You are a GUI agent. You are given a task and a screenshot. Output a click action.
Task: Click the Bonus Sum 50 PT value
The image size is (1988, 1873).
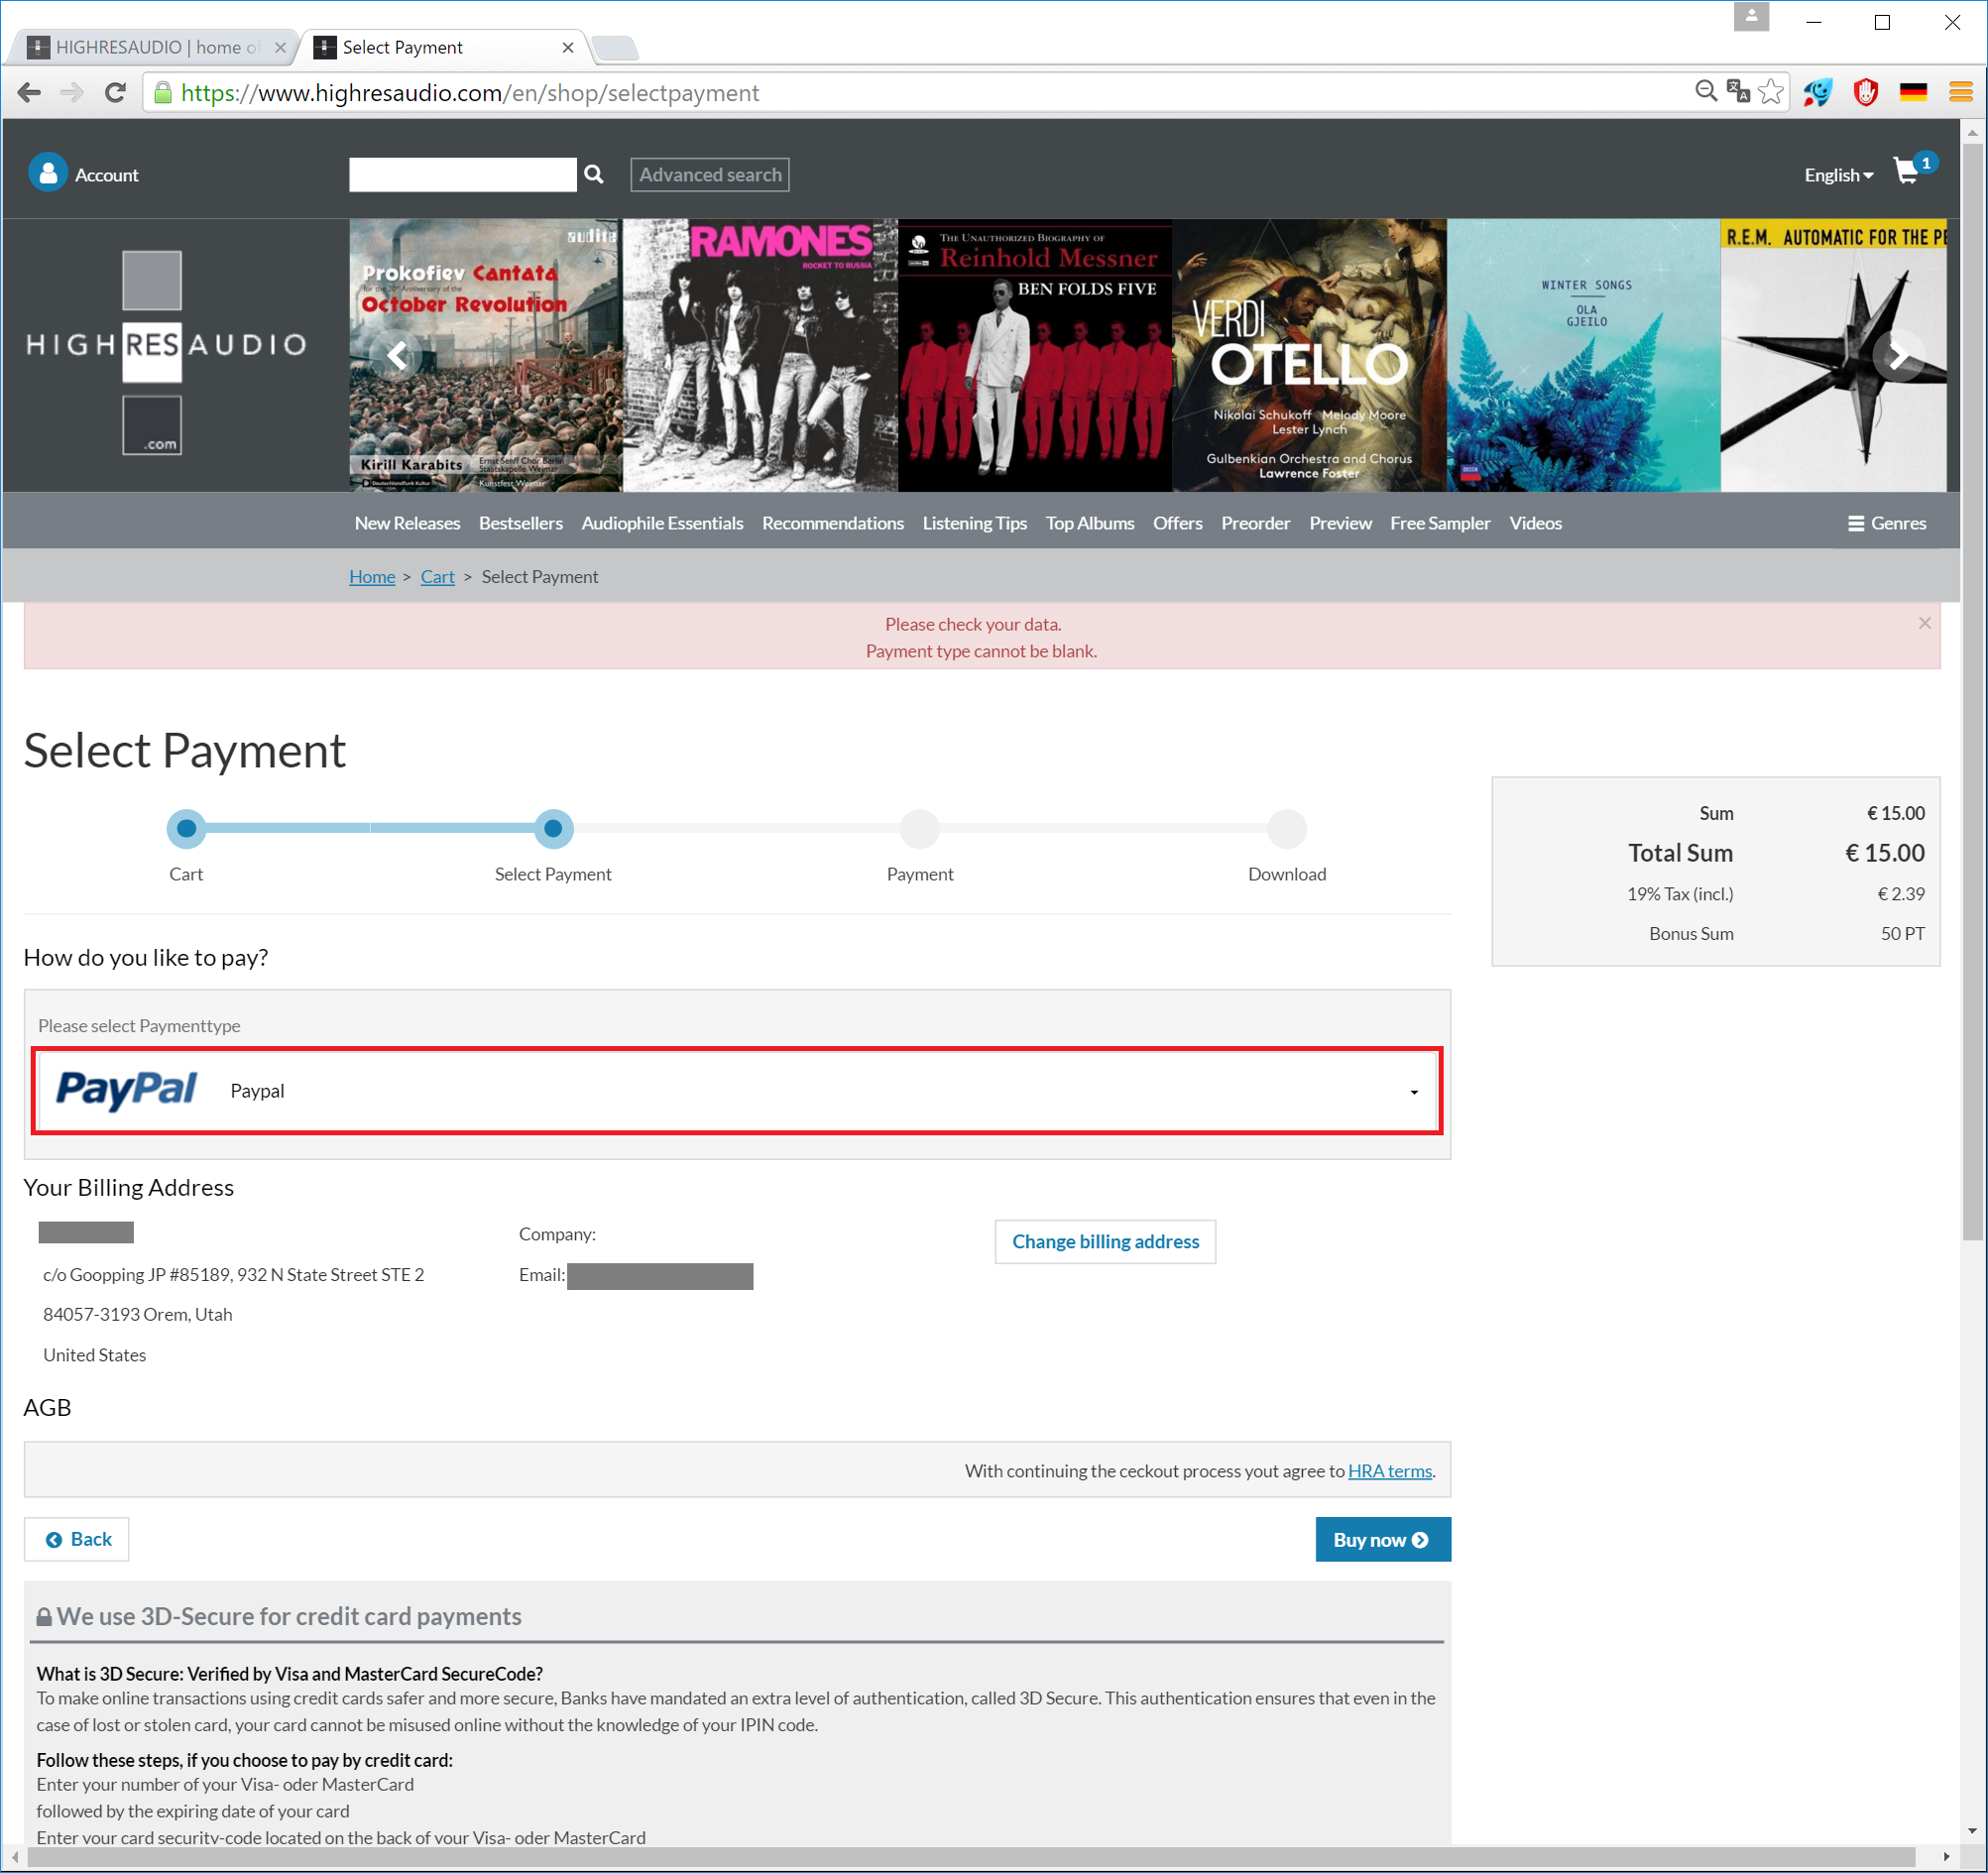[1902, 933]
